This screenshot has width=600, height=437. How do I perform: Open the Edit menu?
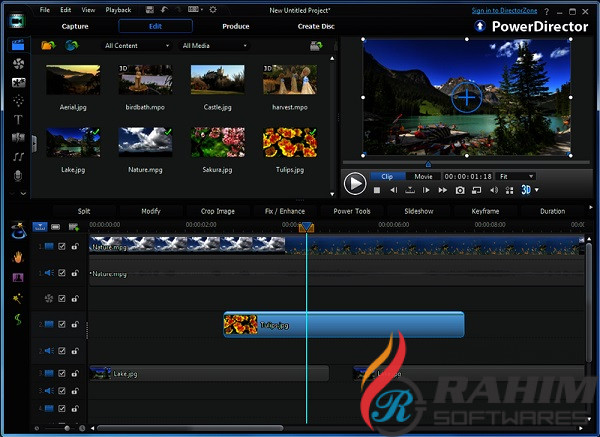pos(66,10)
